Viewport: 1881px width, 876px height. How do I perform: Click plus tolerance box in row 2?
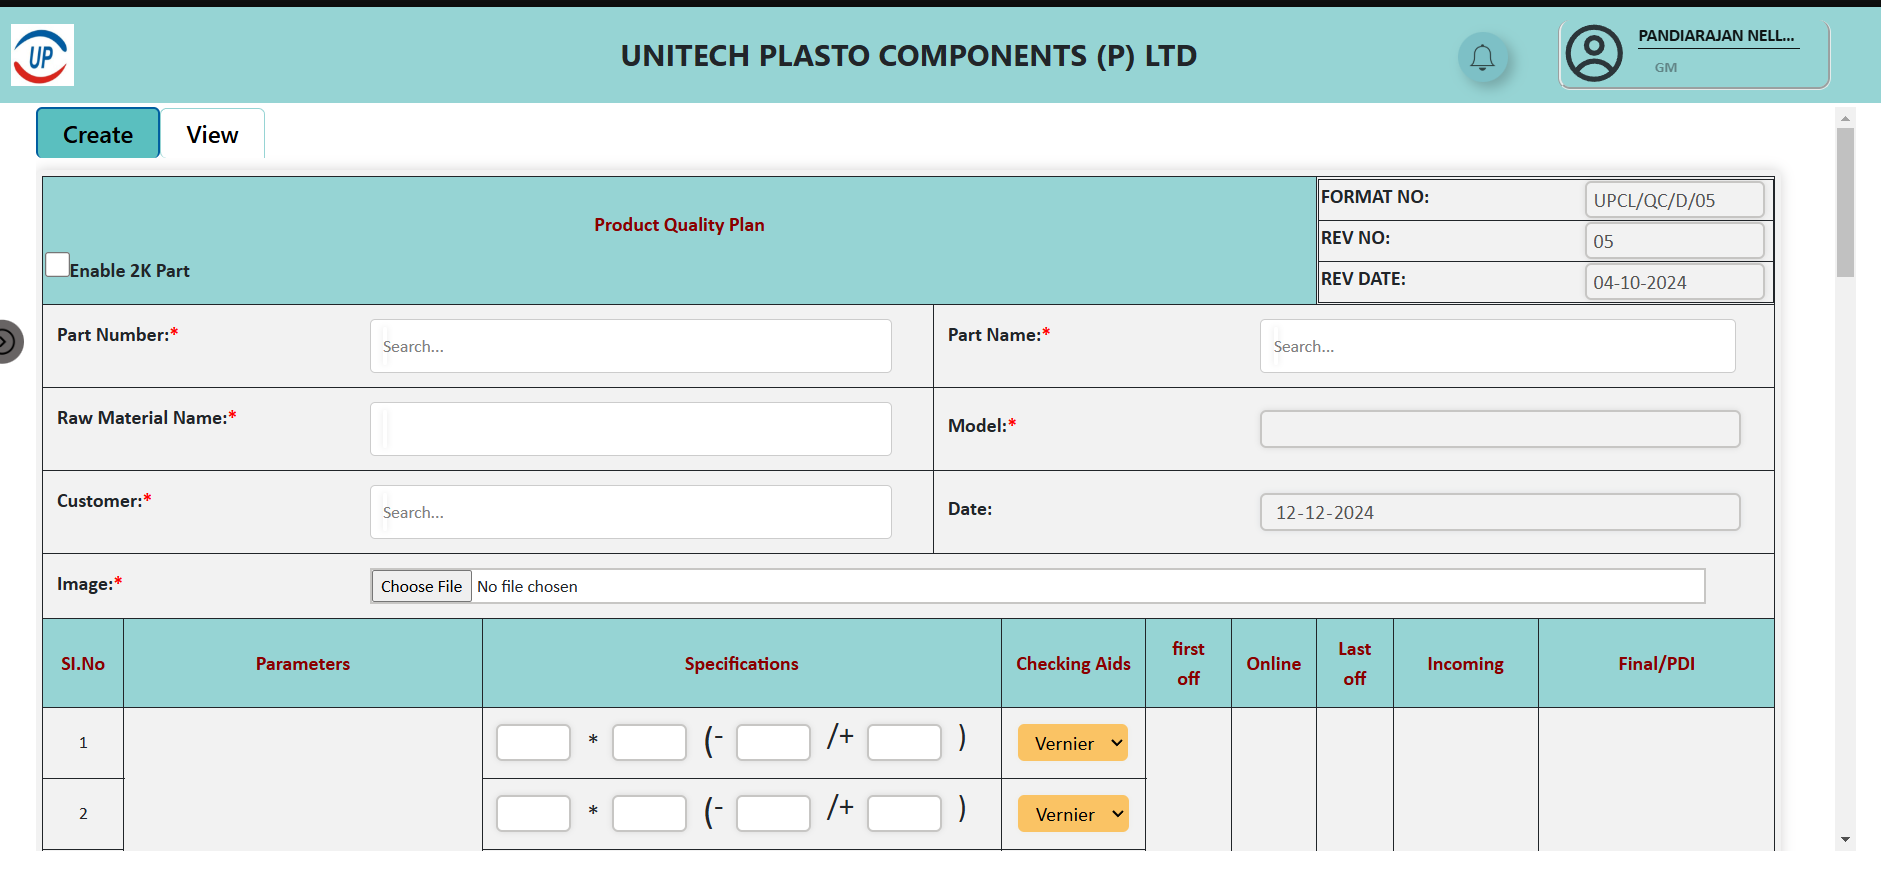coord(904,814)
